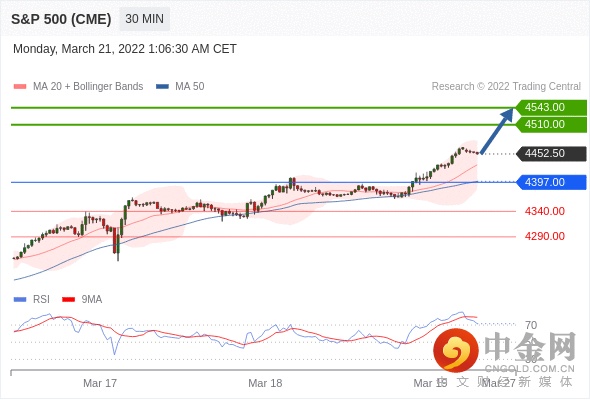Click the RSI 70 level label
The image size is (590, 400).
(x=531, y=325)
